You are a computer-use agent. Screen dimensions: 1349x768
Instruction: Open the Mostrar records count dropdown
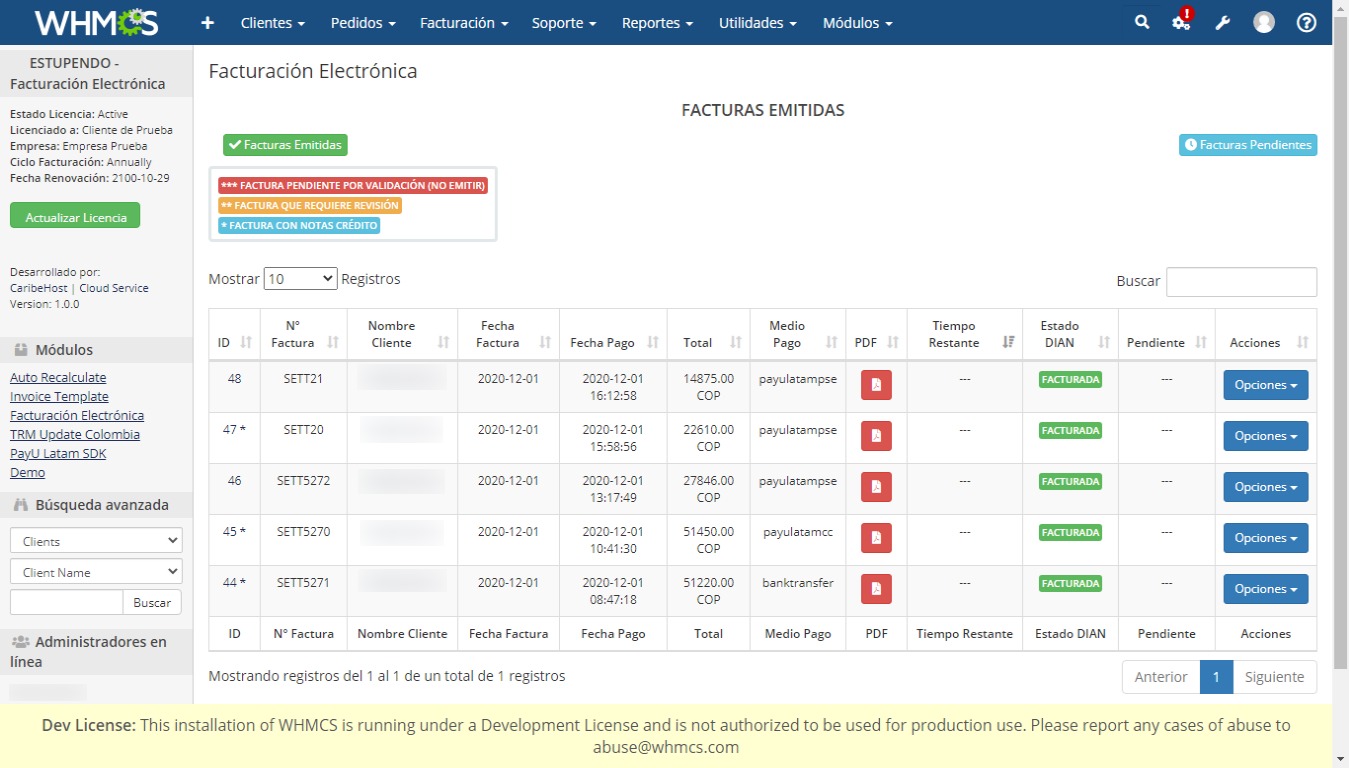click(301, 279)
